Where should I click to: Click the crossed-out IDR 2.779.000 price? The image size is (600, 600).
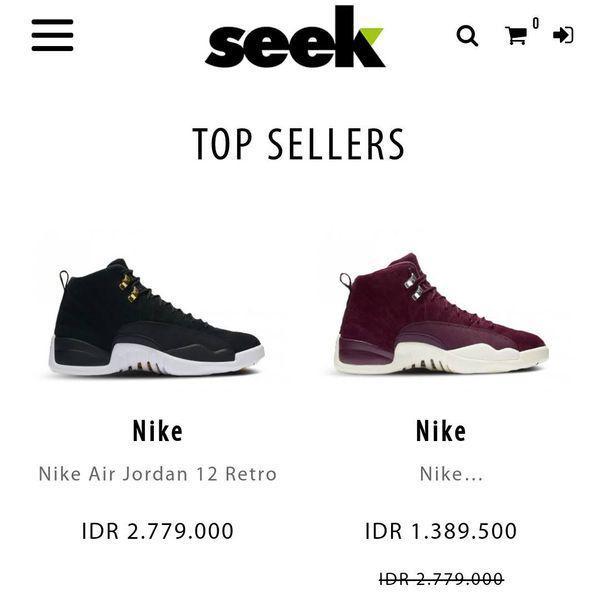coord(441,579)
